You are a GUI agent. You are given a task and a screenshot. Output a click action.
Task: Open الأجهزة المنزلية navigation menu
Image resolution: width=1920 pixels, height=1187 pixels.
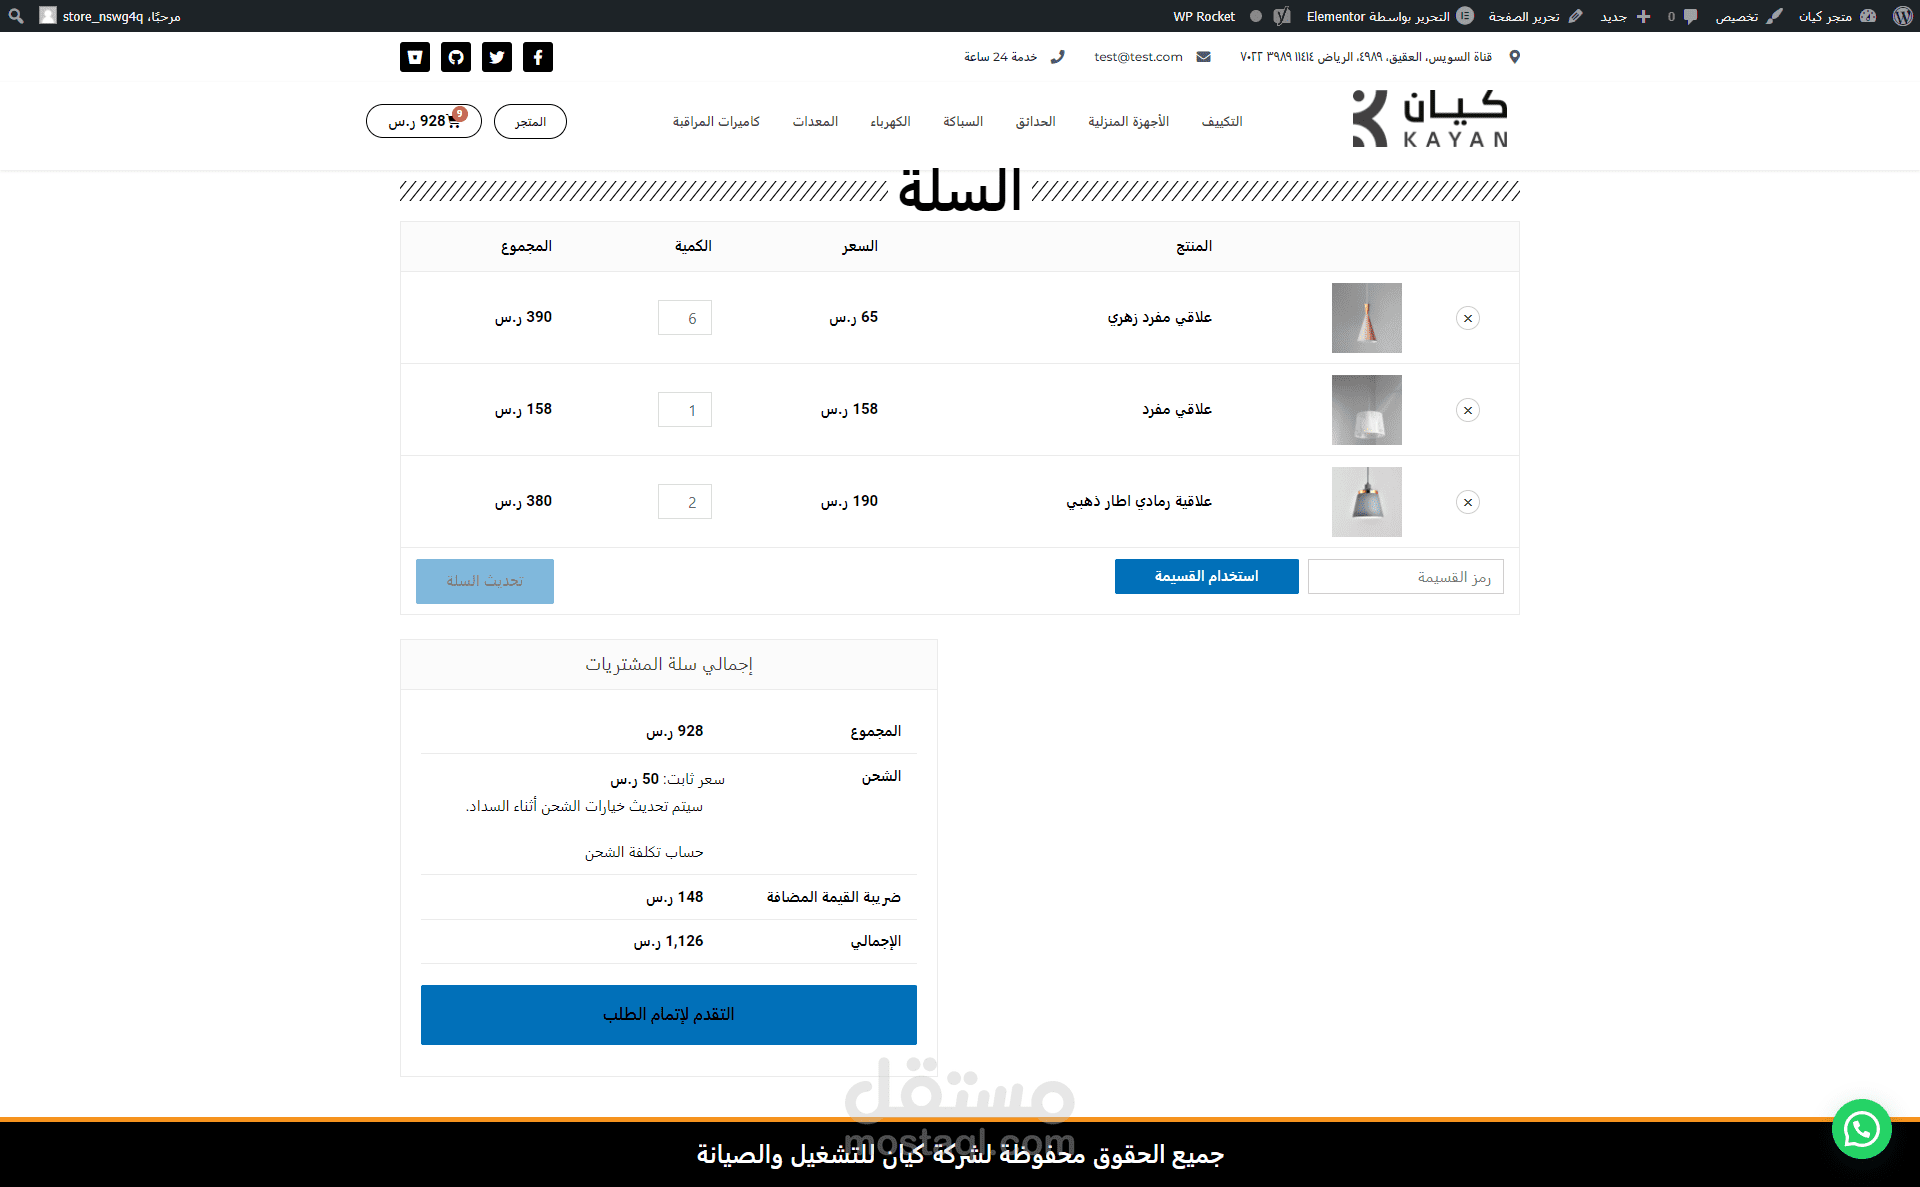1128,121
